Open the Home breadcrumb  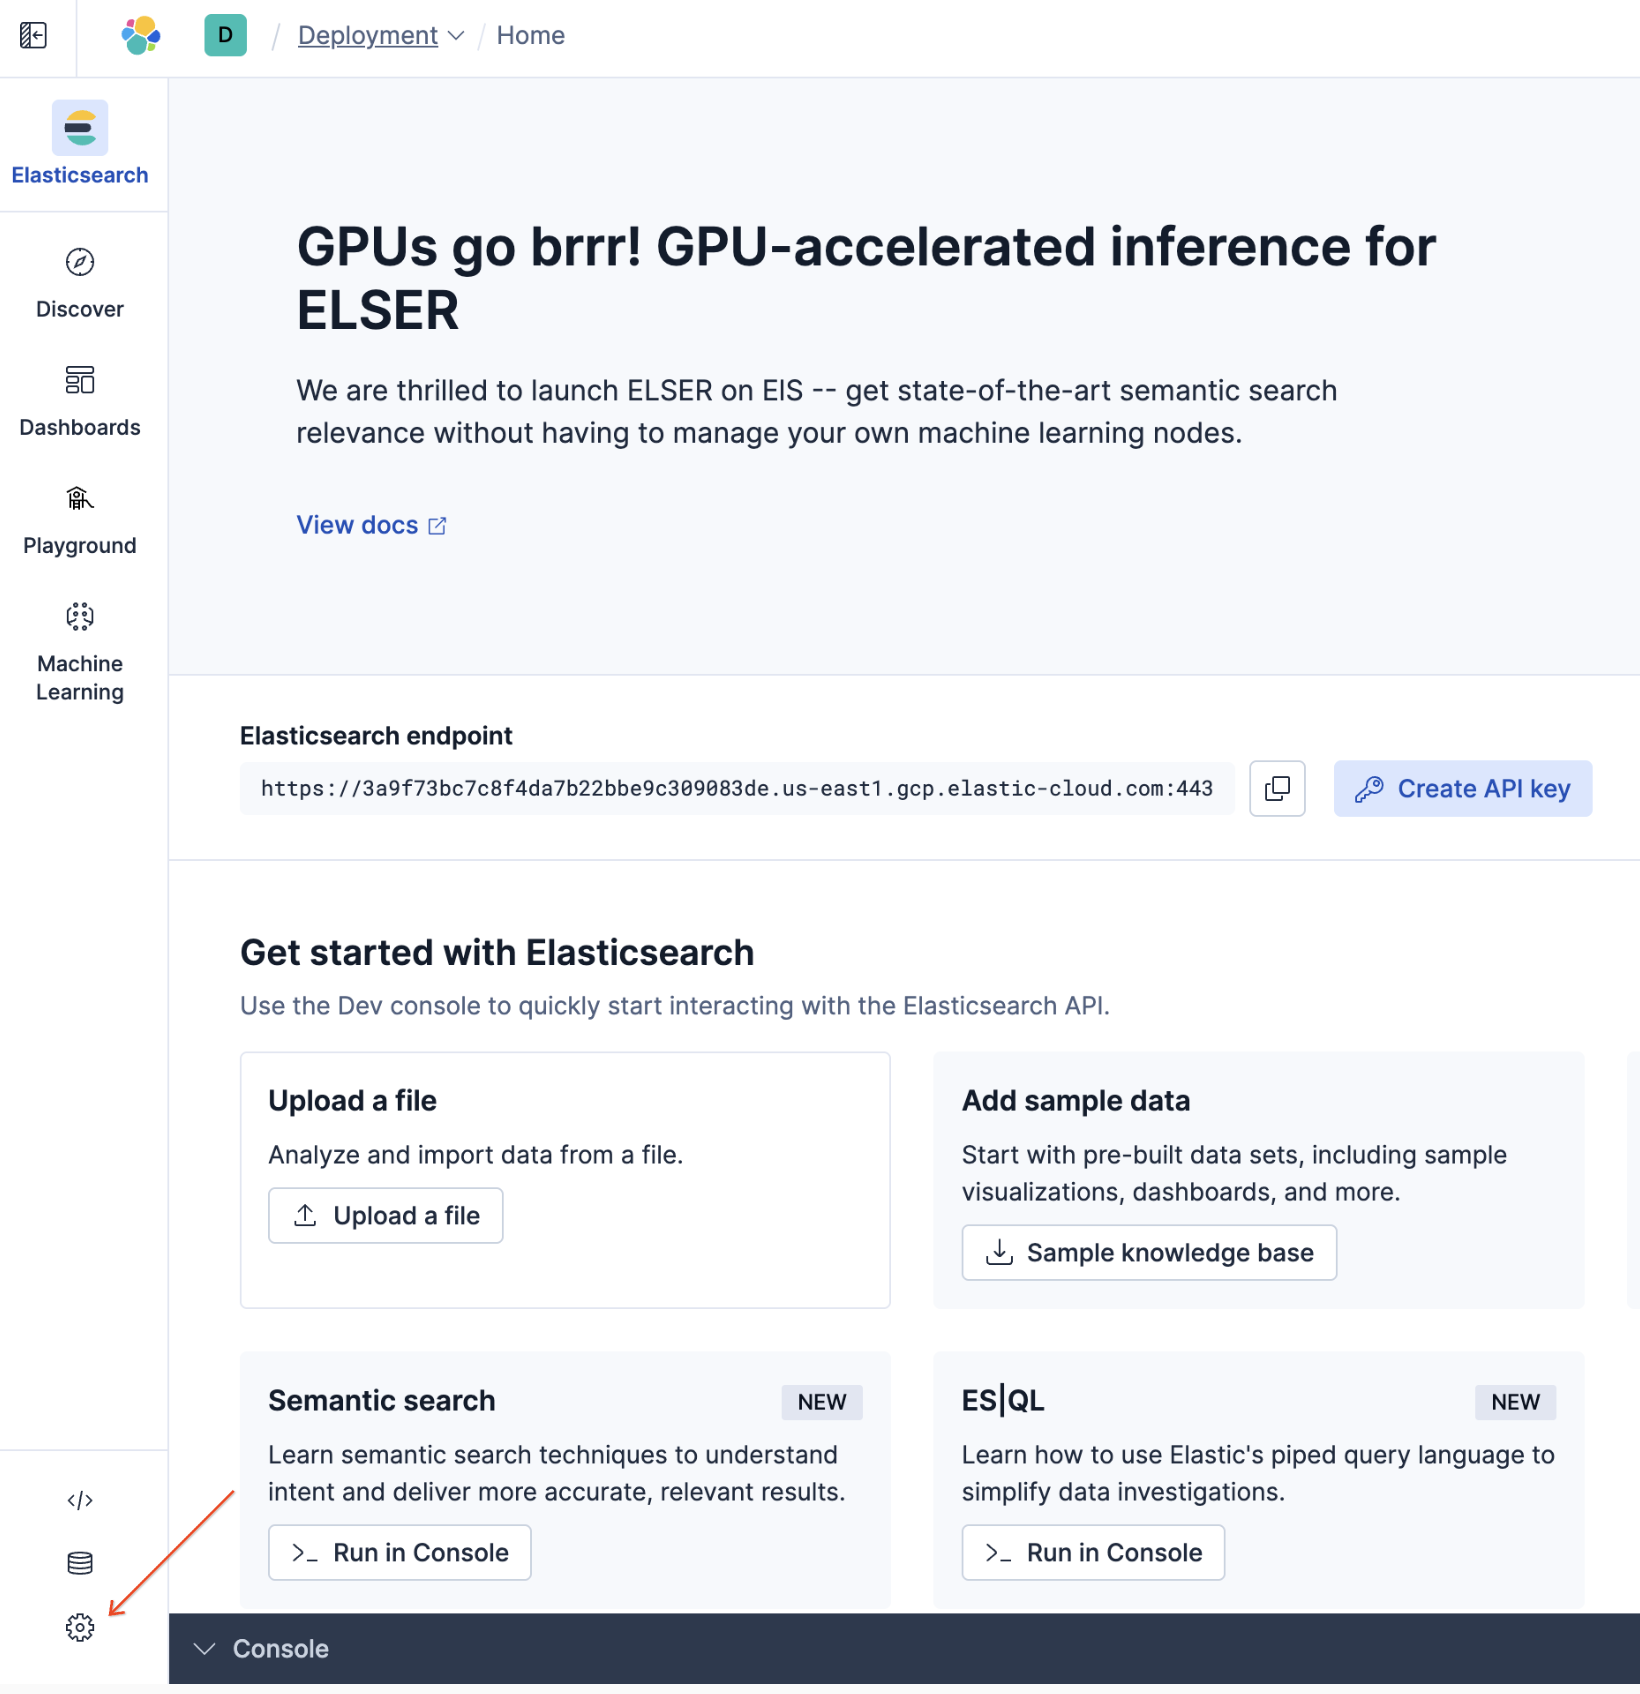(530, 35)
